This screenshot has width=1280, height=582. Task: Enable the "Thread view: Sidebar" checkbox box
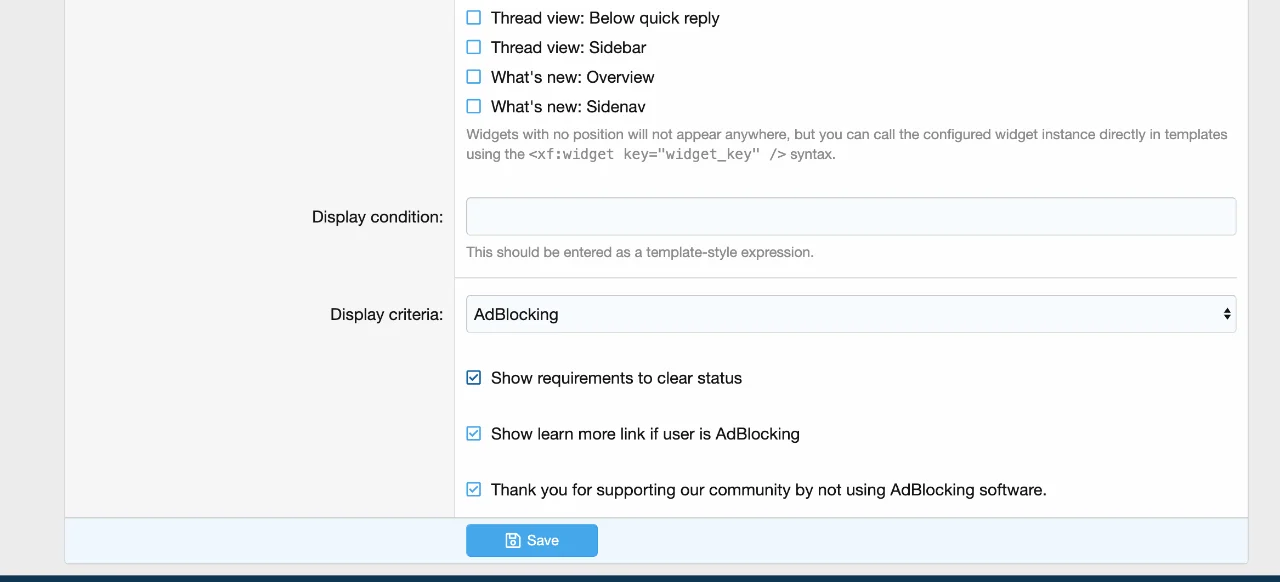click(x=474, y=47)
